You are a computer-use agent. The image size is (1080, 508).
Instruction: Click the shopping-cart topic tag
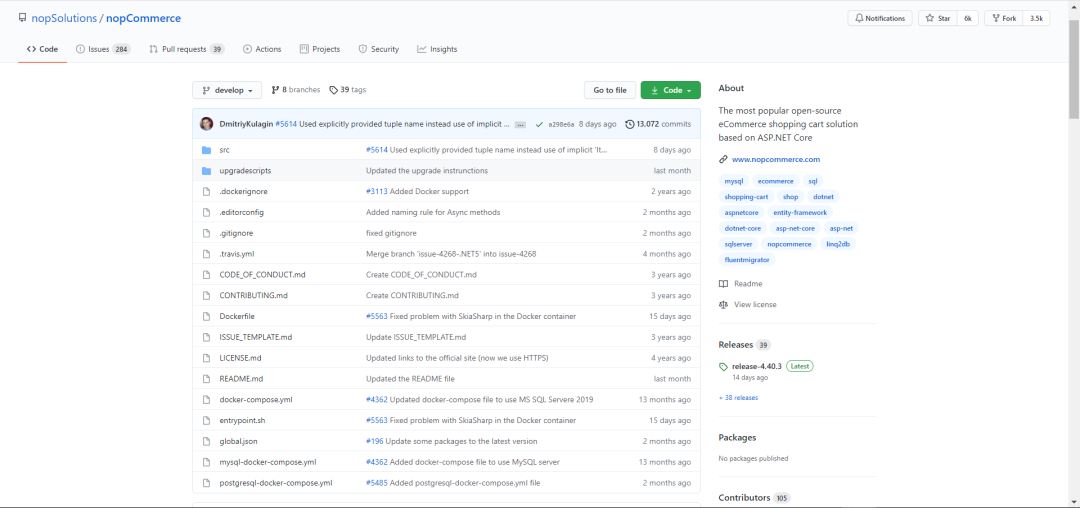tap(746, 197)
